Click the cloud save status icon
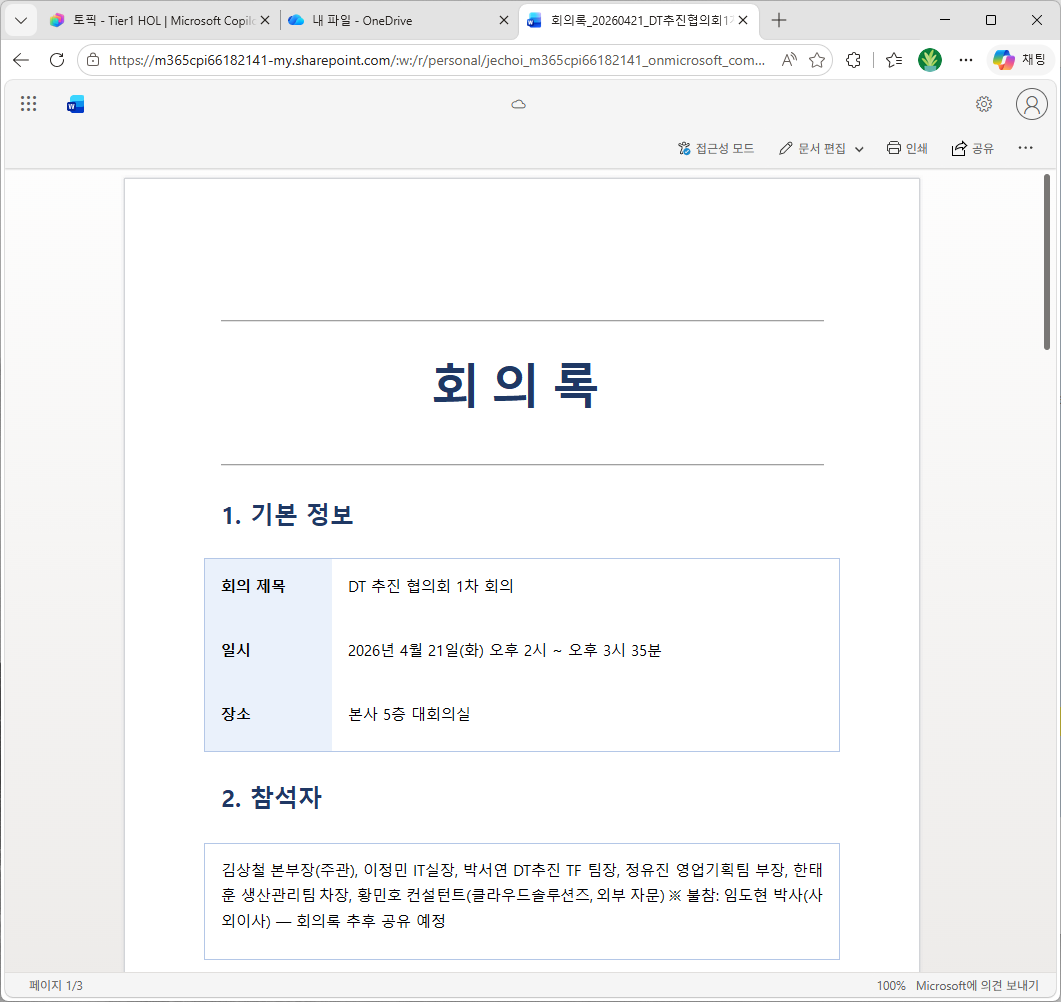Screen dimensions: 1061x1002 (518, 104)
